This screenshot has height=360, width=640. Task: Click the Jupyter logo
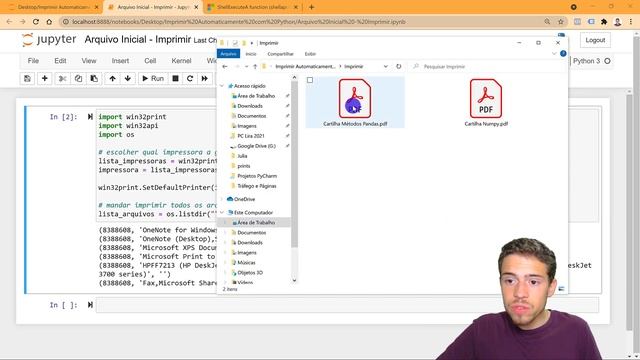pyautogui.click(x=49, y=40)
